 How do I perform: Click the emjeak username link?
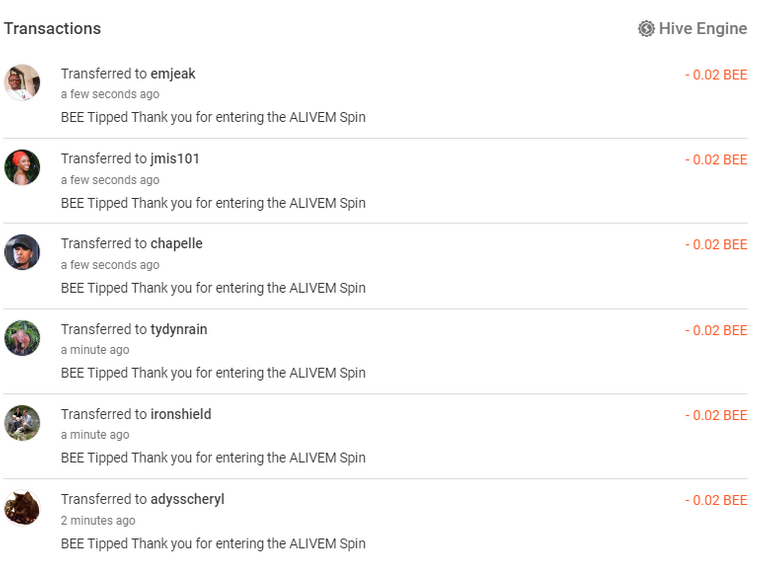pos(173,74)
